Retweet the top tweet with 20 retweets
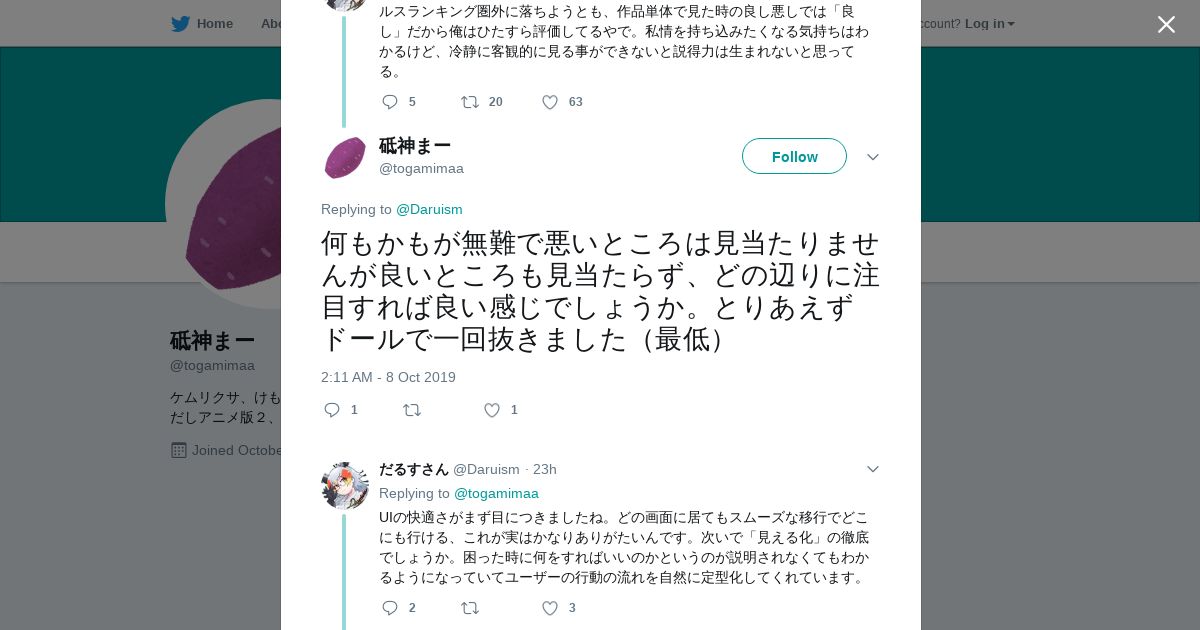 click(x=470, y=102)
